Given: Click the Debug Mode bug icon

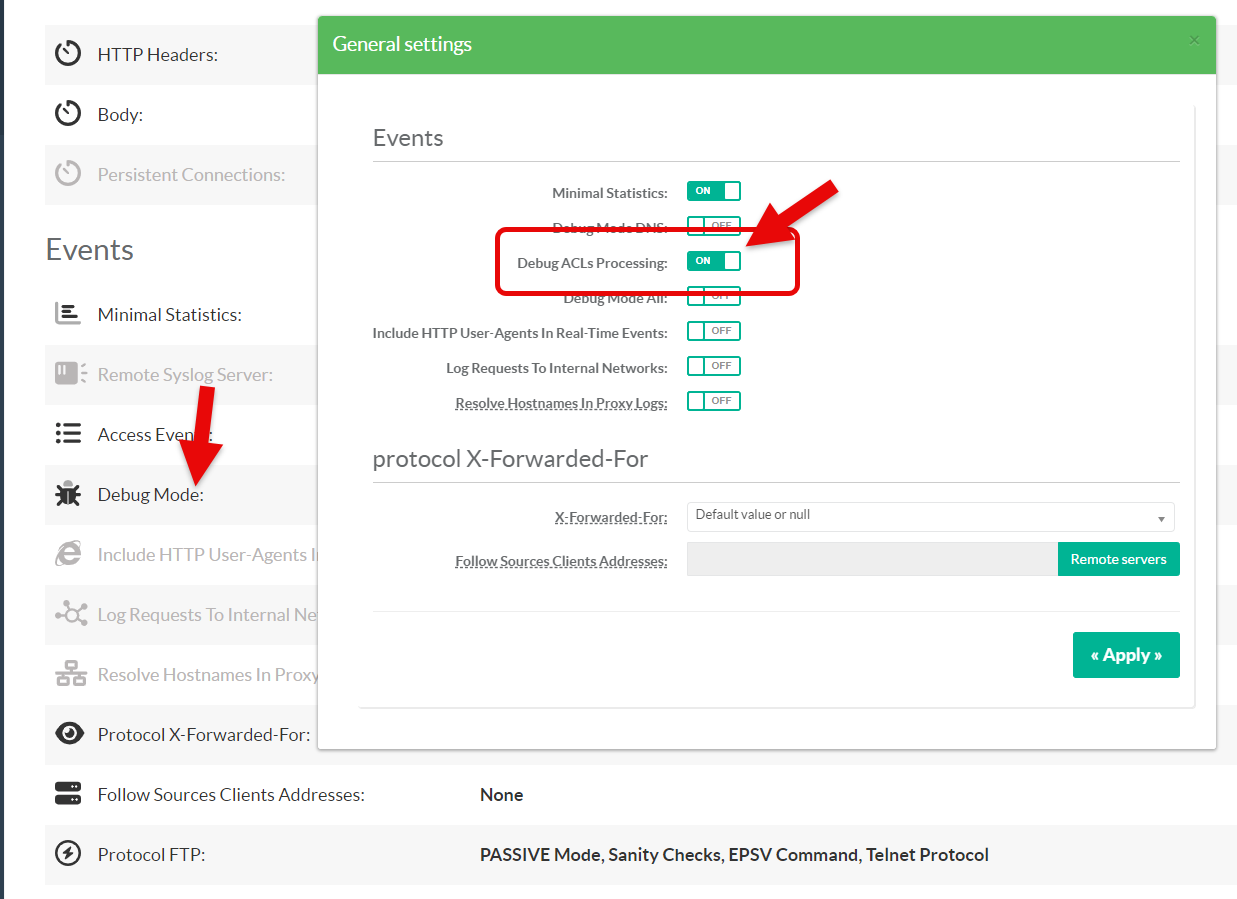Looking at the screenshot, I should pyautogui.click(x=68, y=494).
